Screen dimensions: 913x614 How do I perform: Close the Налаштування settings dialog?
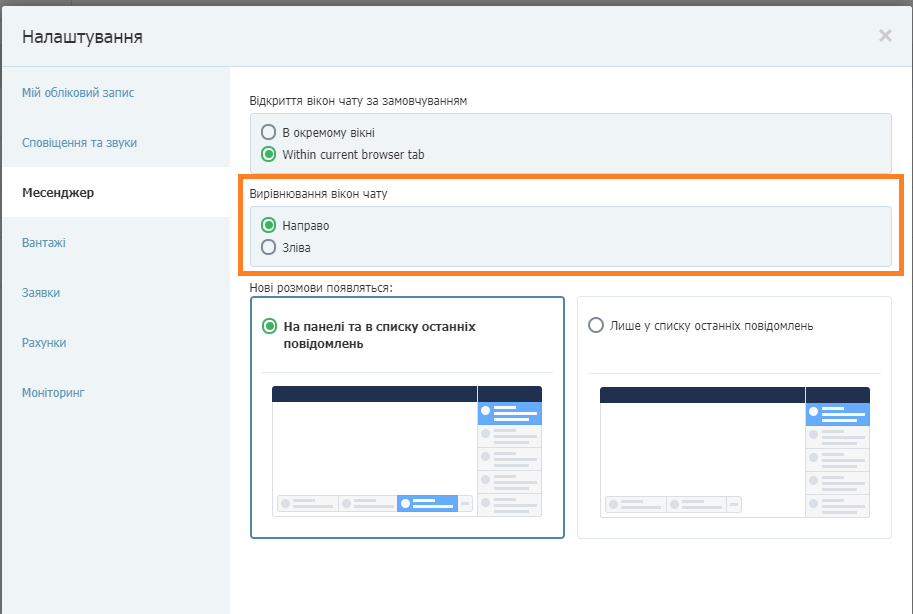885,36
